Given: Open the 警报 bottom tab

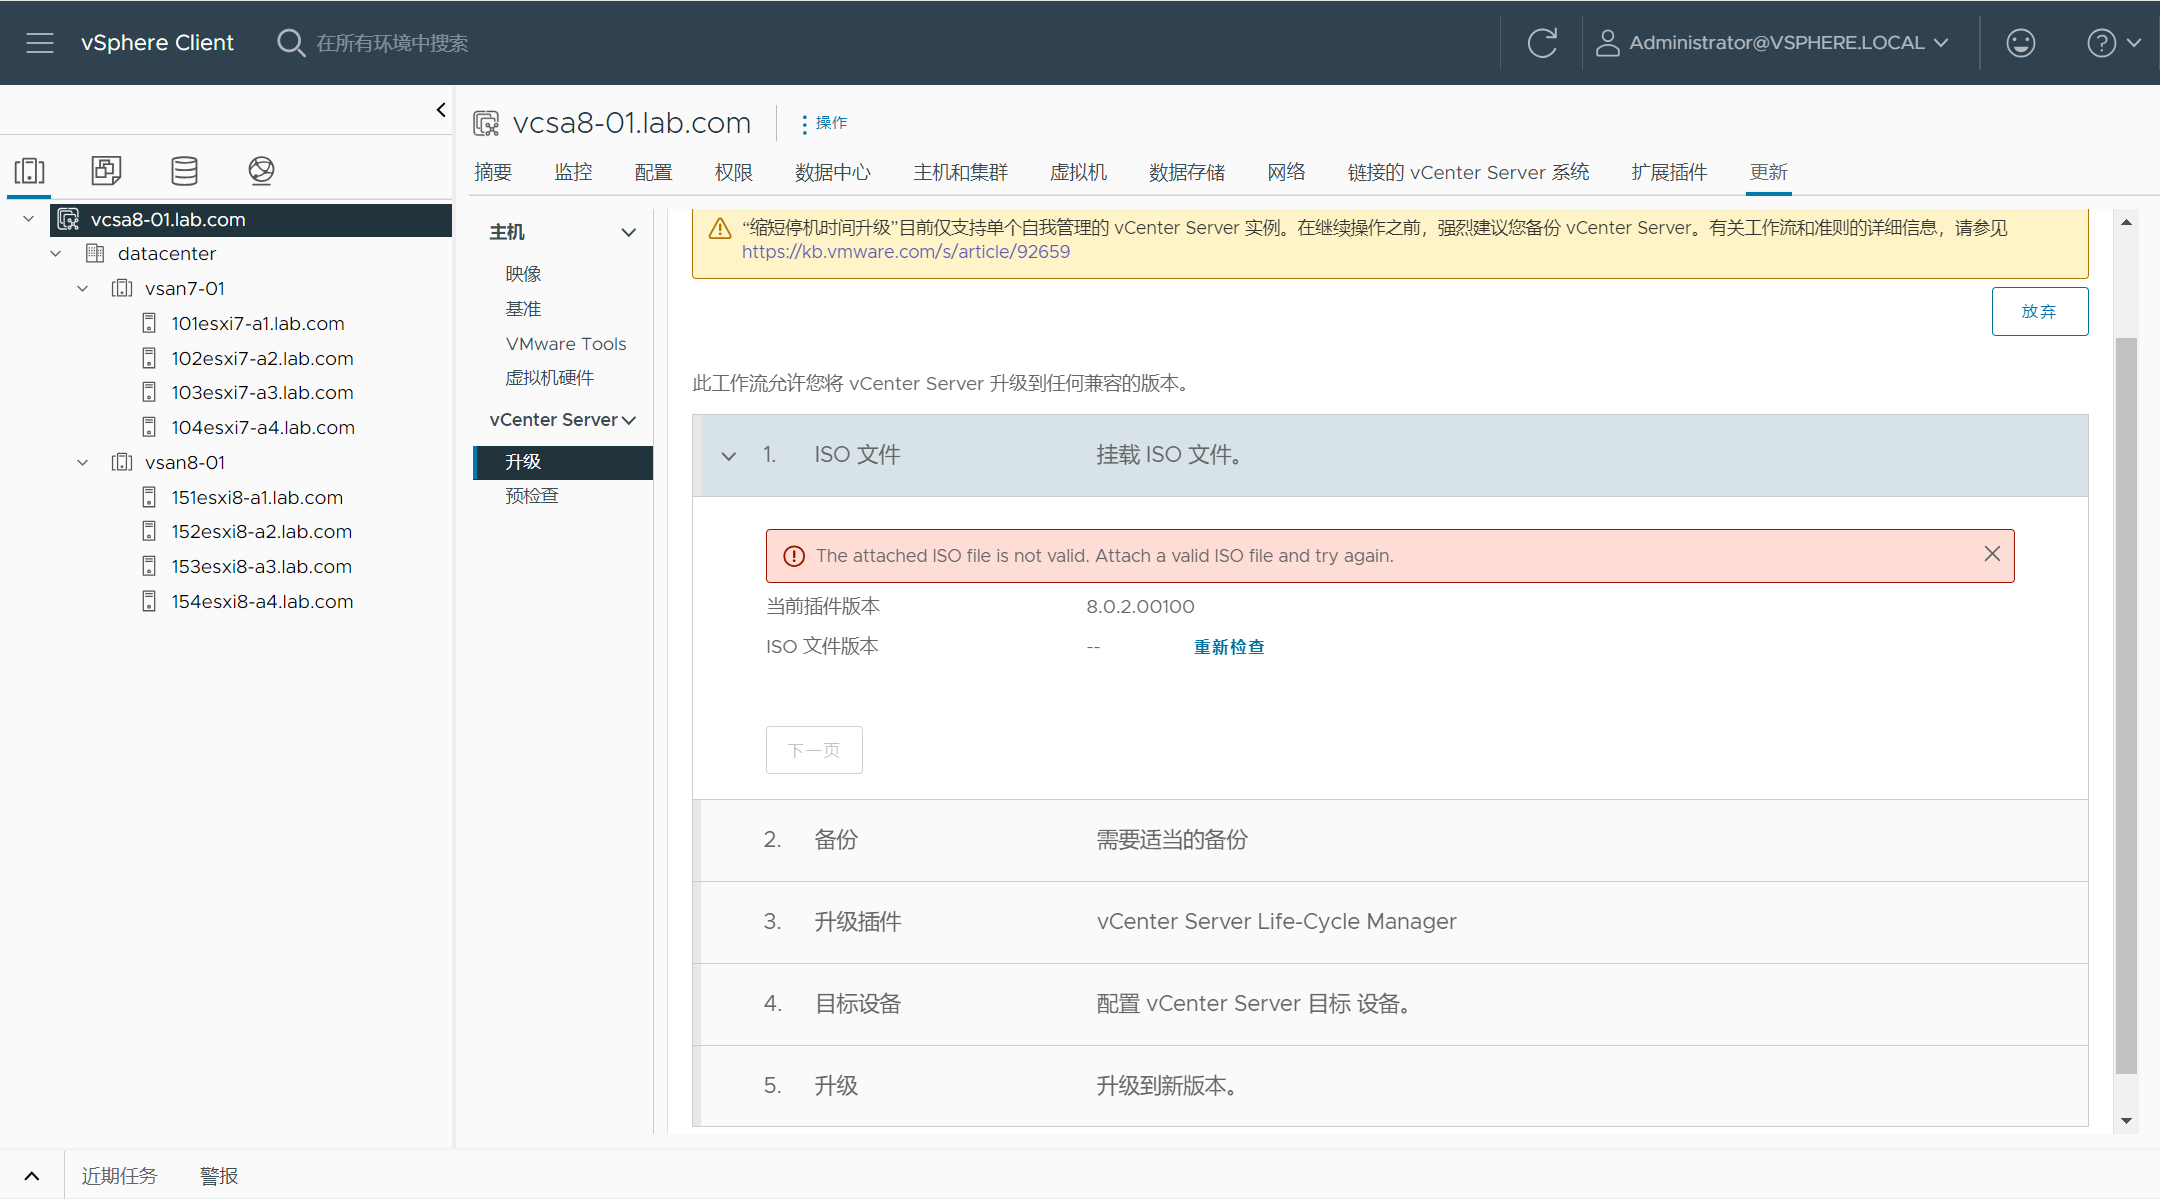Looking at the screenshot, I should point(219,1176).
